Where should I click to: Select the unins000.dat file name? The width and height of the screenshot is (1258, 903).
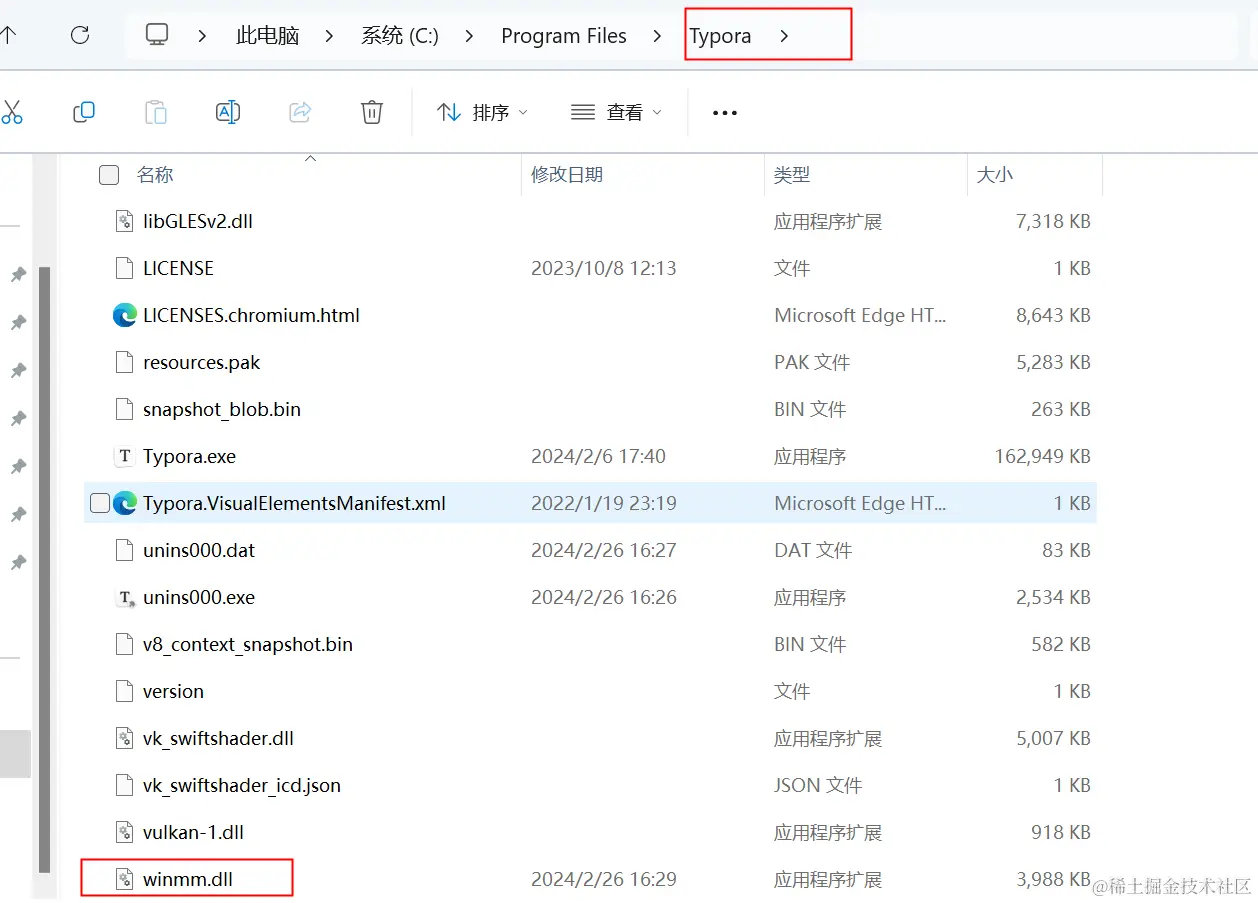pyautogui.click(x=199, y=550)
